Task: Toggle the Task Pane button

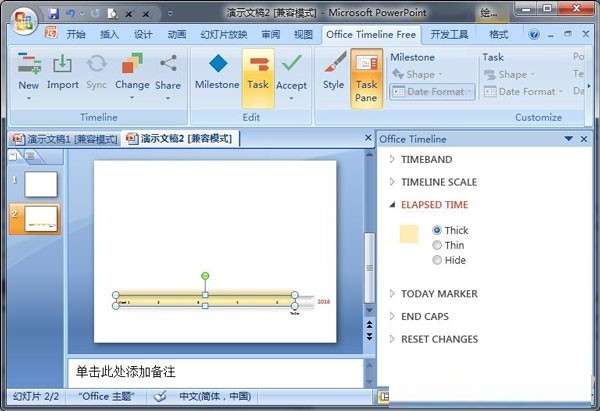Action: (x=367, y=78)
